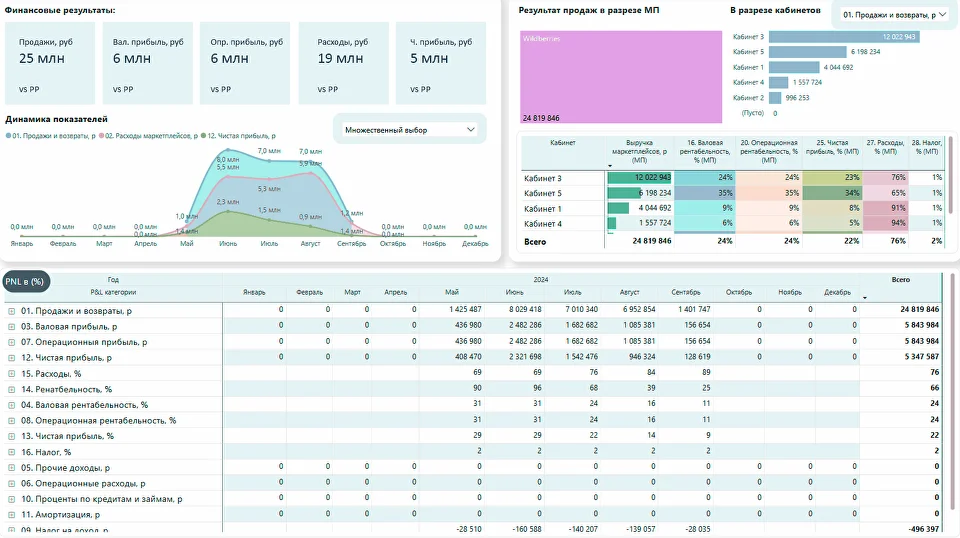
Task: Expand the '01. Продажи и возвраты, р' row
Action: [x=12, y=311]
